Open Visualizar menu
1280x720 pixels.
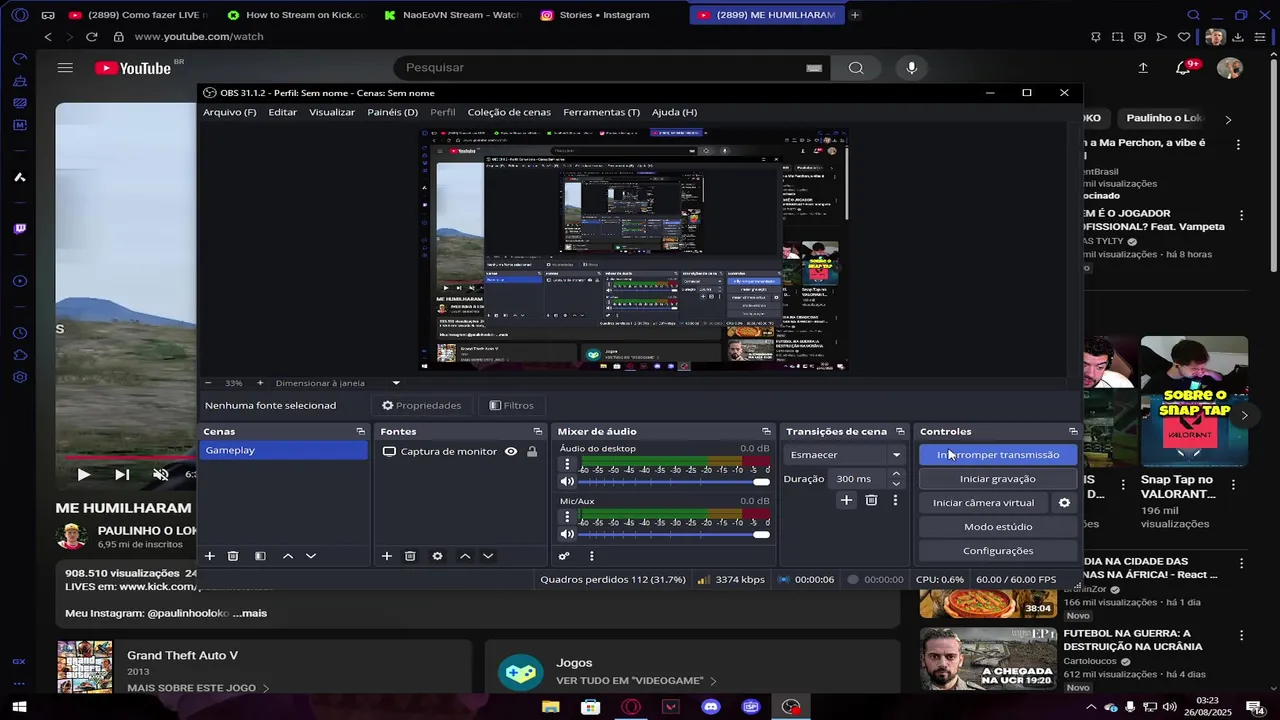point(332,112)
